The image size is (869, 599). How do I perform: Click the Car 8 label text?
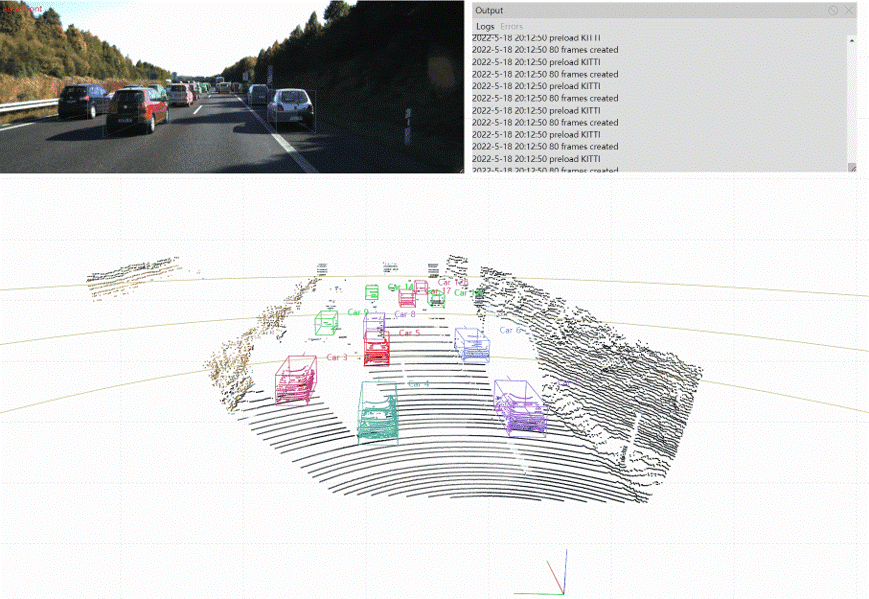pyautogui.click(x=405, y=315)
